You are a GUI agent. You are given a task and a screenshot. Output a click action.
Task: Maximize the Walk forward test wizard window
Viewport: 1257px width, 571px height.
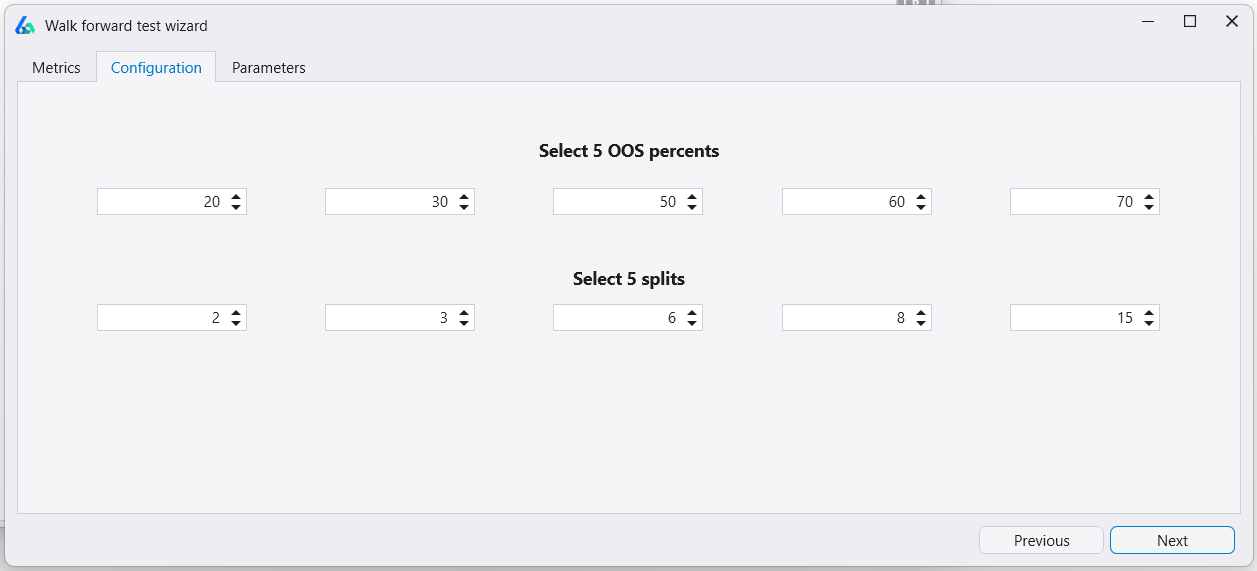(x=1190, y=21)
